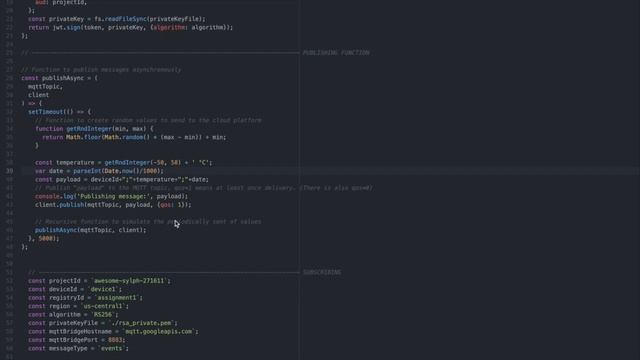Click the 'return jwt.sign(token, privateKey...' line
Screen dimensions: 640x360
tap(131, 27)
